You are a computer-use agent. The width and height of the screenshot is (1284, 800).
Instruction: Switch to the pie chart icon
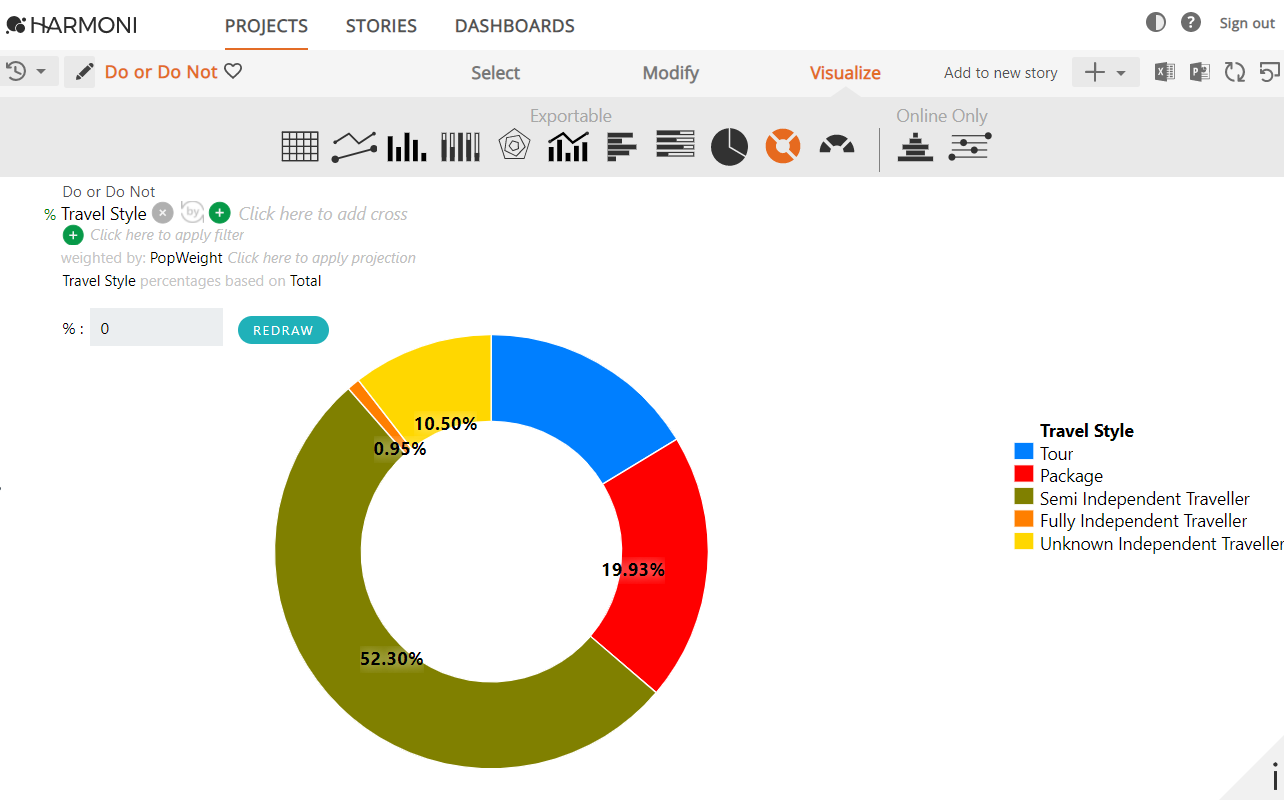(x=729, y=147)
